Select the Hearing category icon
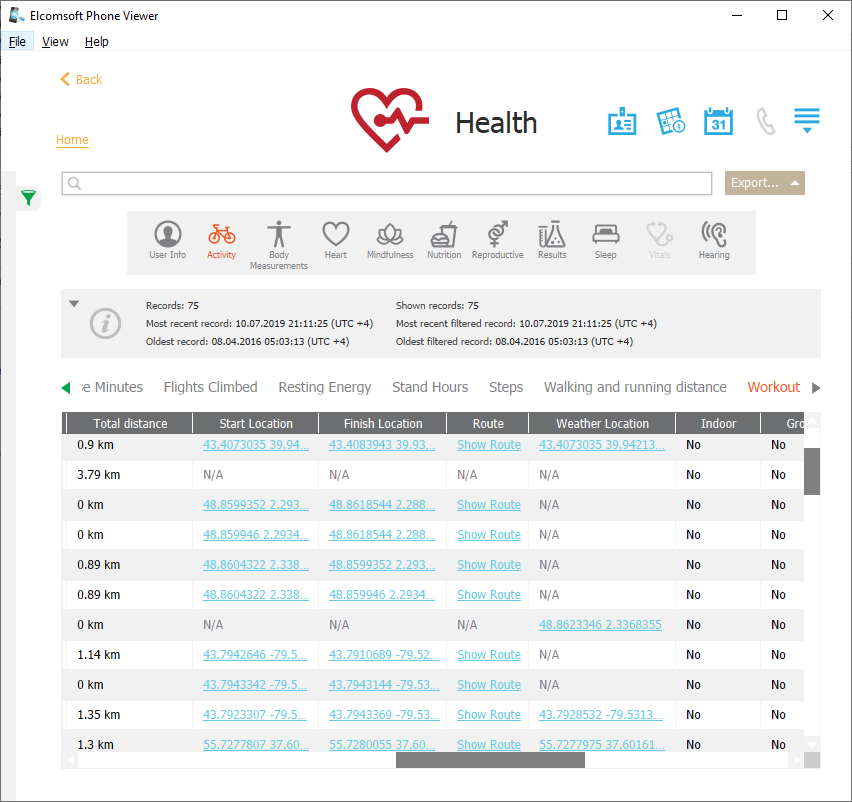 coord(713,241)
